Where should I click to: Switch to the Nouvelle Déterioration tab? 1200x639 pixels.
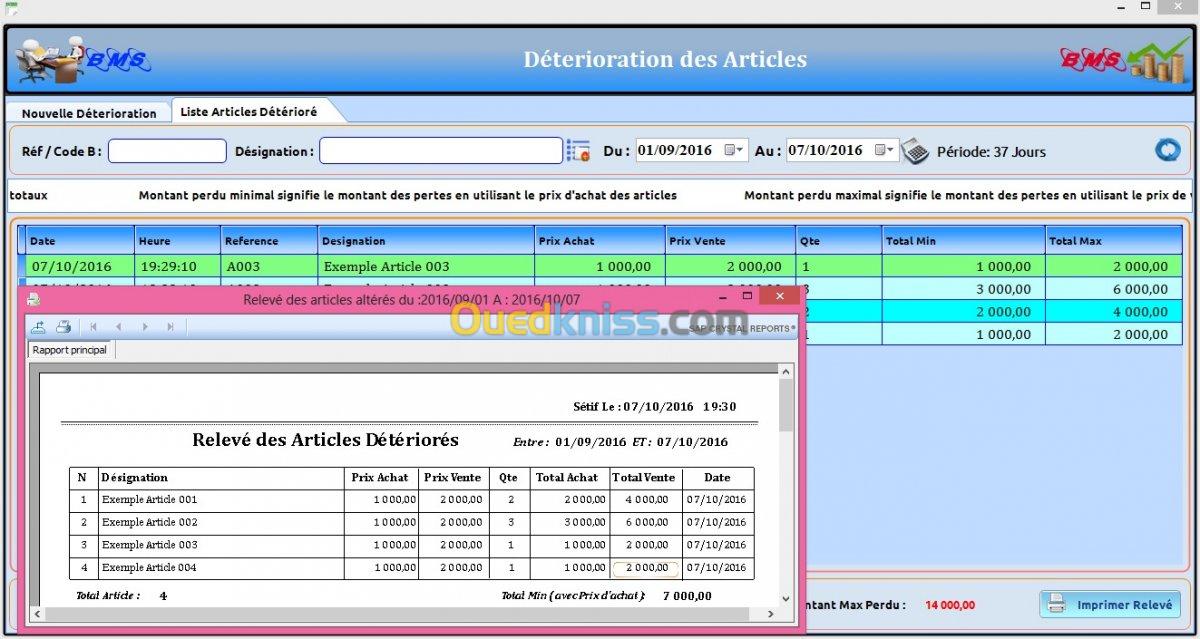coord(89,113)
